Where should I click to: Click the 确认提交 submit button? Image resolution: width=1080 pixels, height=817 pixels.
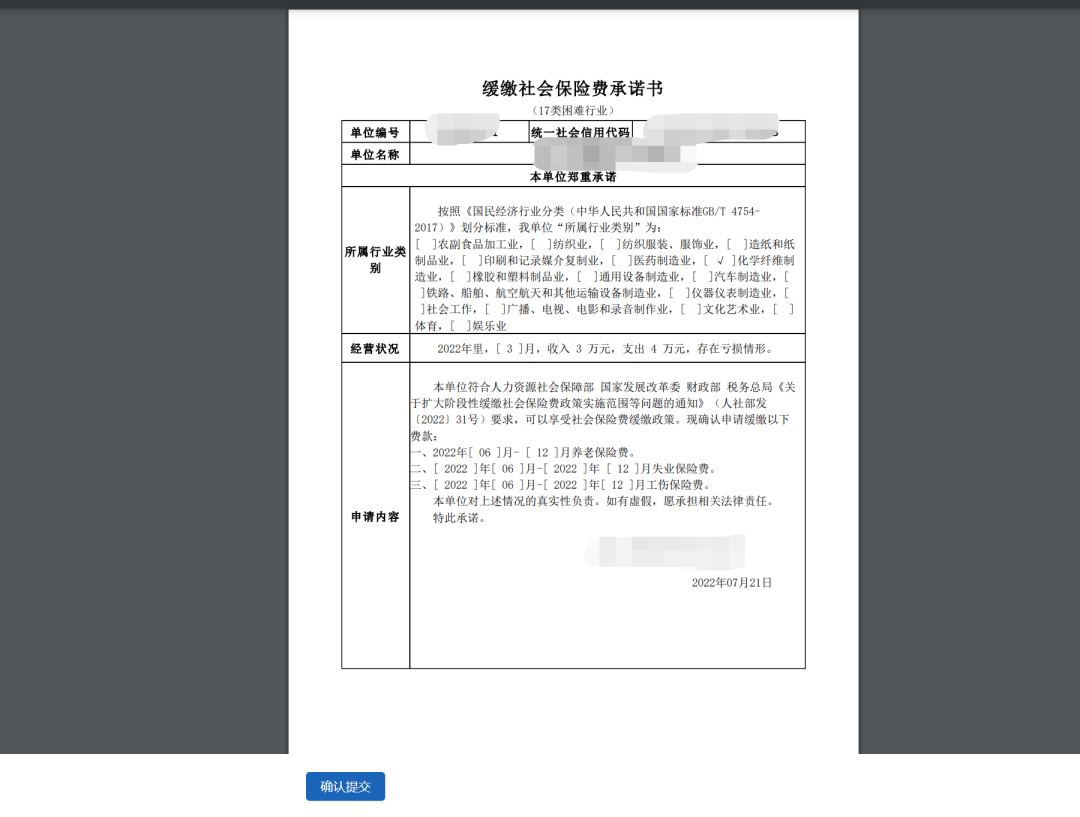tap(345, 786)
